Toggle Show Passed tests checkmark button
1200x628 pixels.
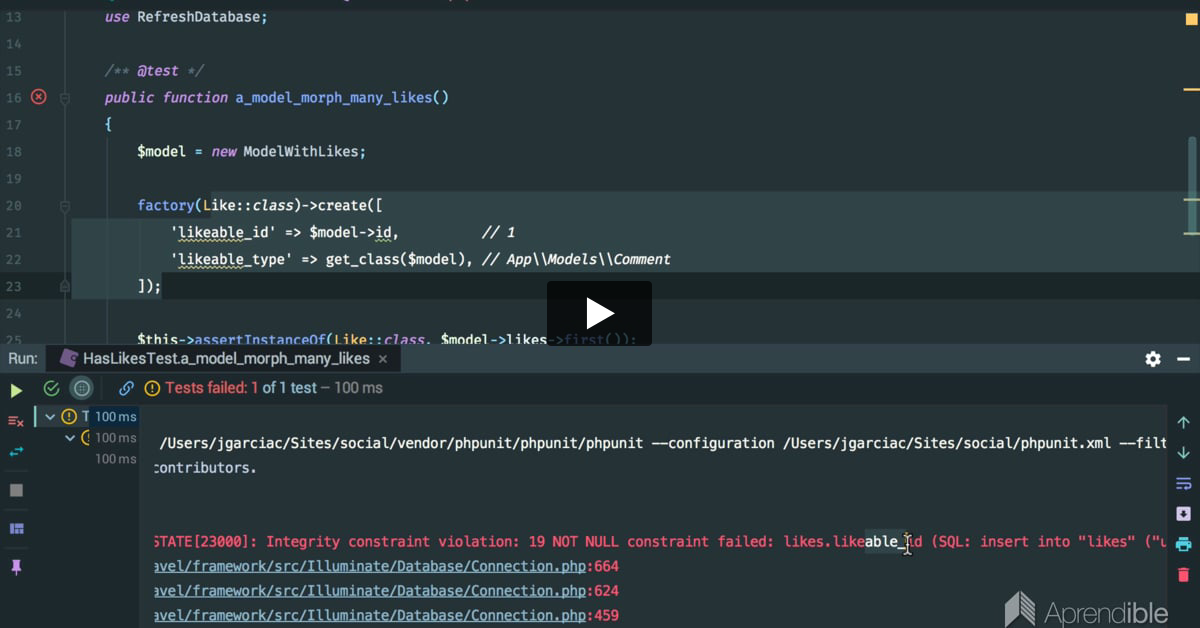coord(51,388)
